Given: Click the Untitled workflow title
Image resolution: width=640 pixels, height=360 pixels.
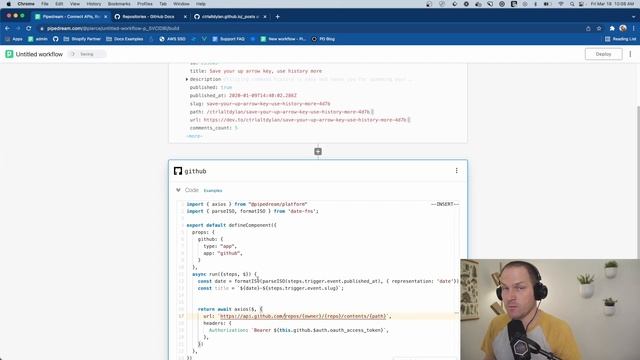Looking at the screenshot, I should (x=39, y=54).
